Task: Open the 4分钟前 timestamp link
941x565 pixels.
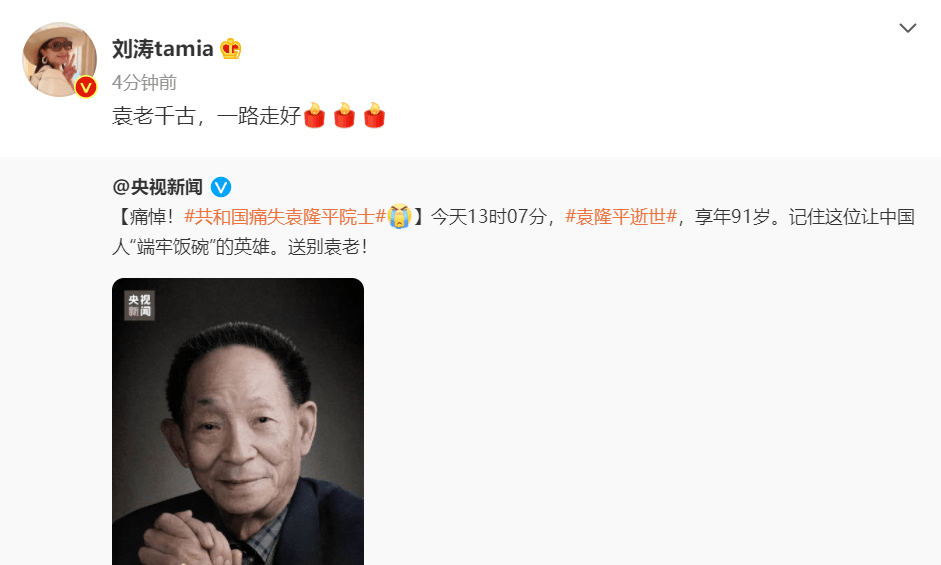Action: click(x=144, y=82)
